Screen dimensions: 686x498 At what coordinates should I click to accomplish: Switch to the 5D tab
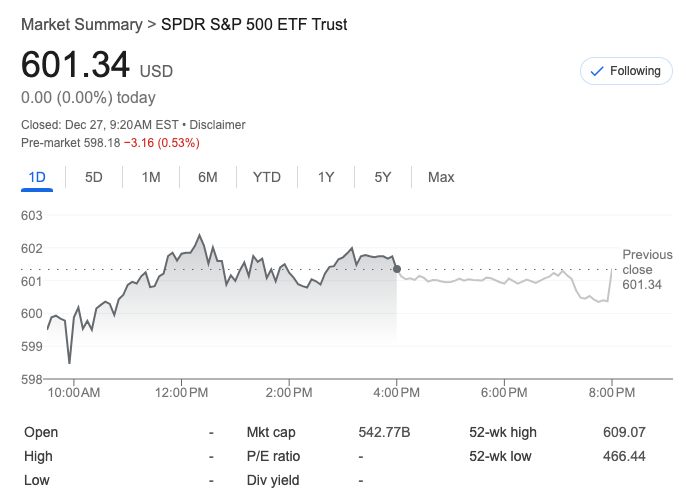(x=94, y=177)
